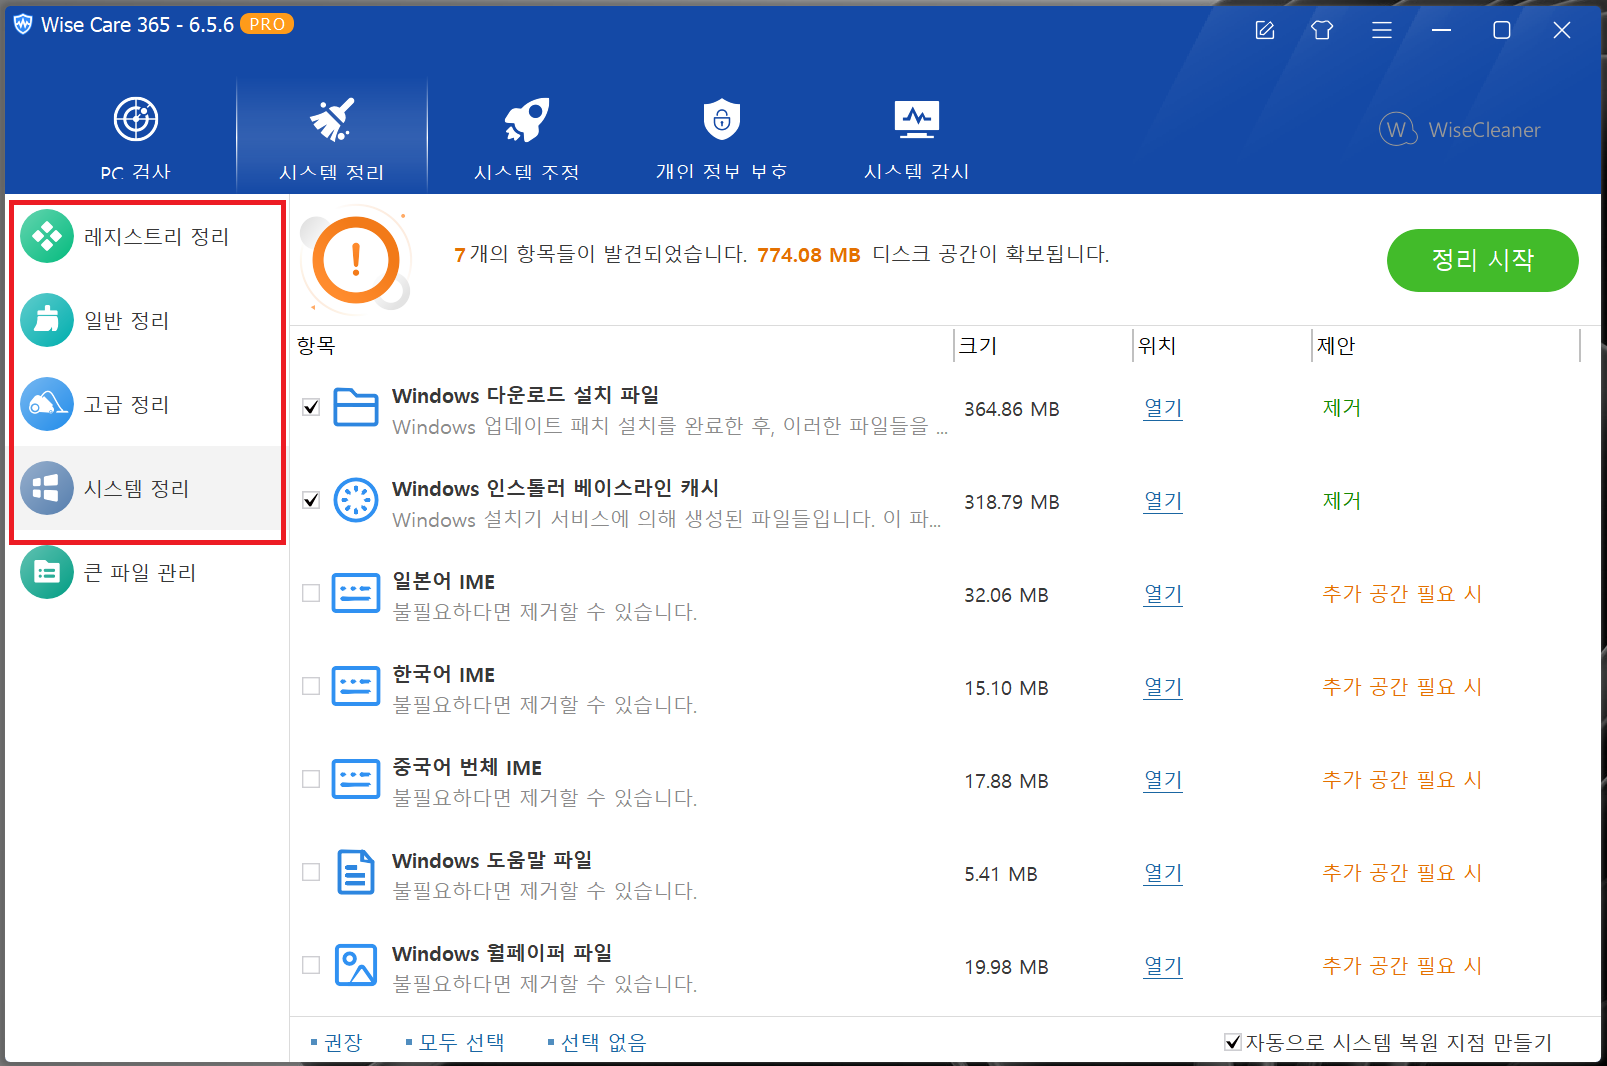1607x1066 pixels.
Task: Click the 큰 파일 관리 sidebar icon
Action: point(47,572)
